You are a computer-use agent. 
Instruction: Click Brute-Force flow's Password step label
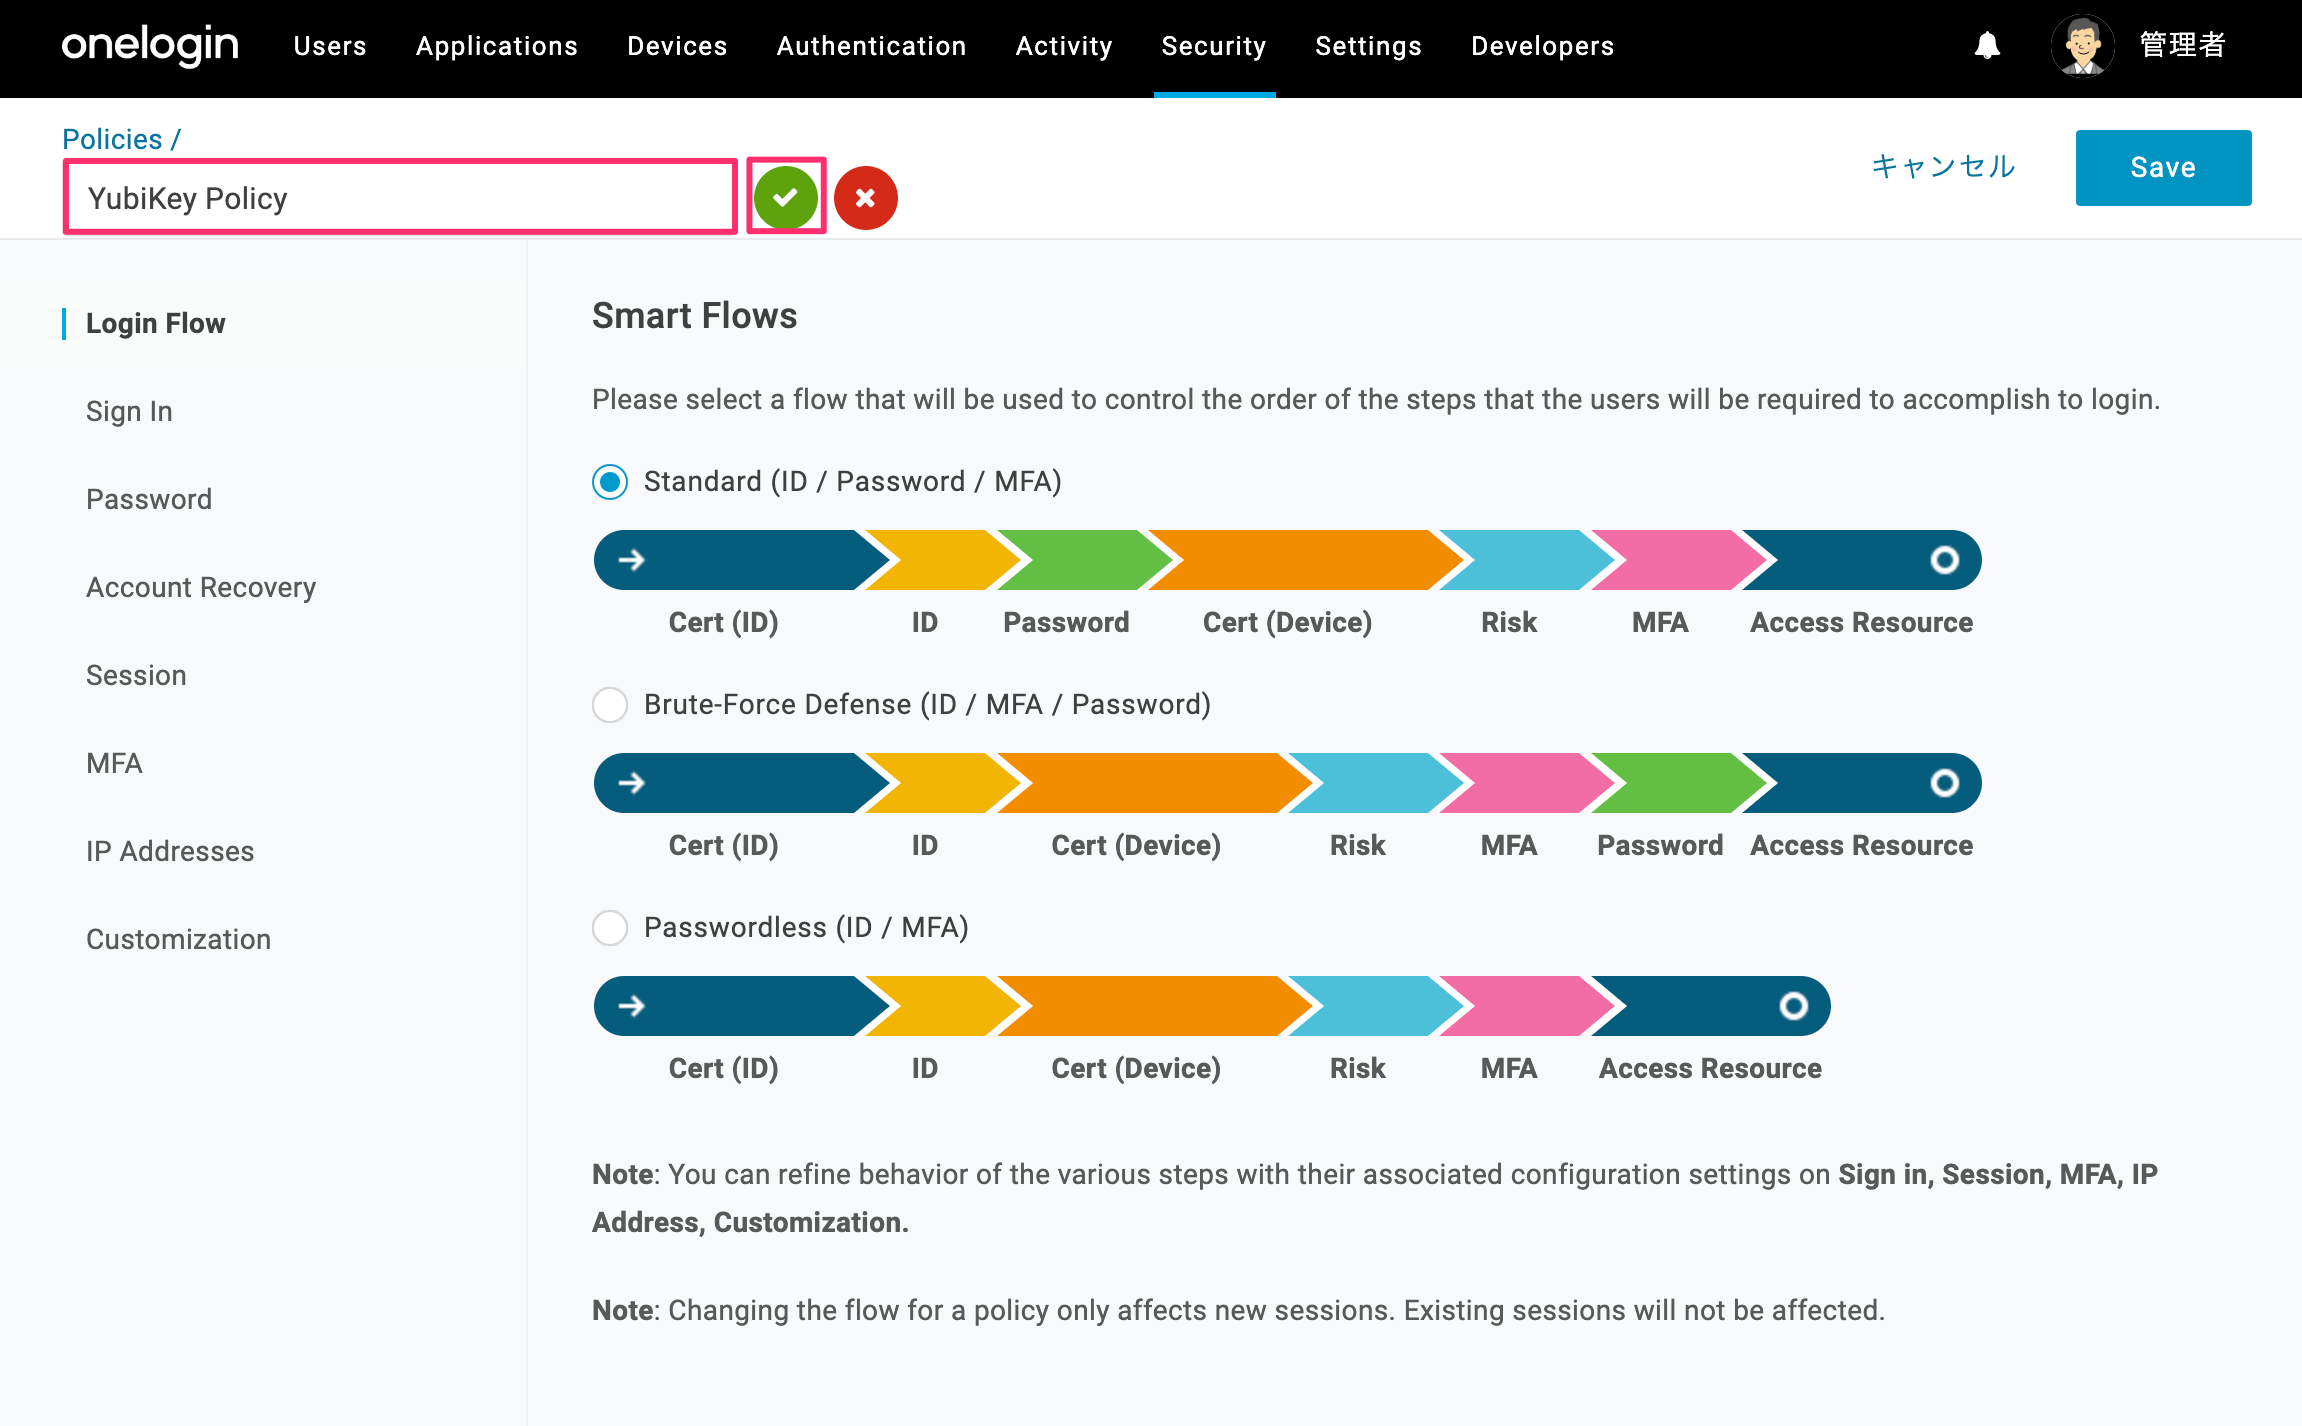1660,846
